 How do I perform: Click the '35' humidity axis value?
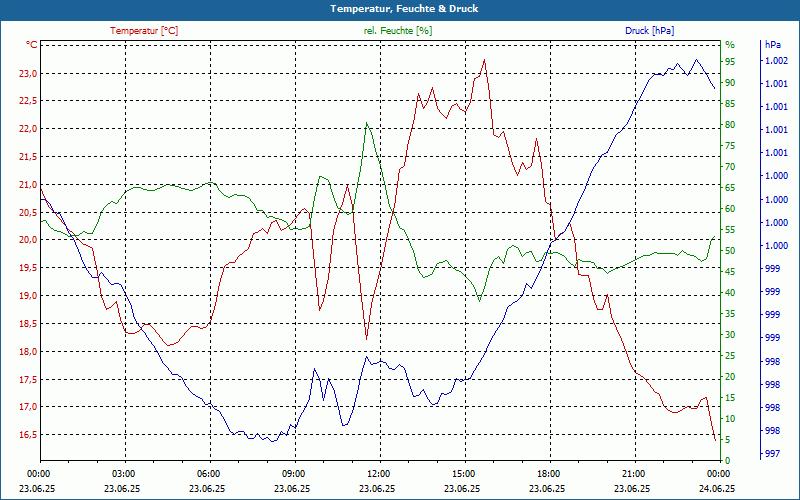point(730,314)
